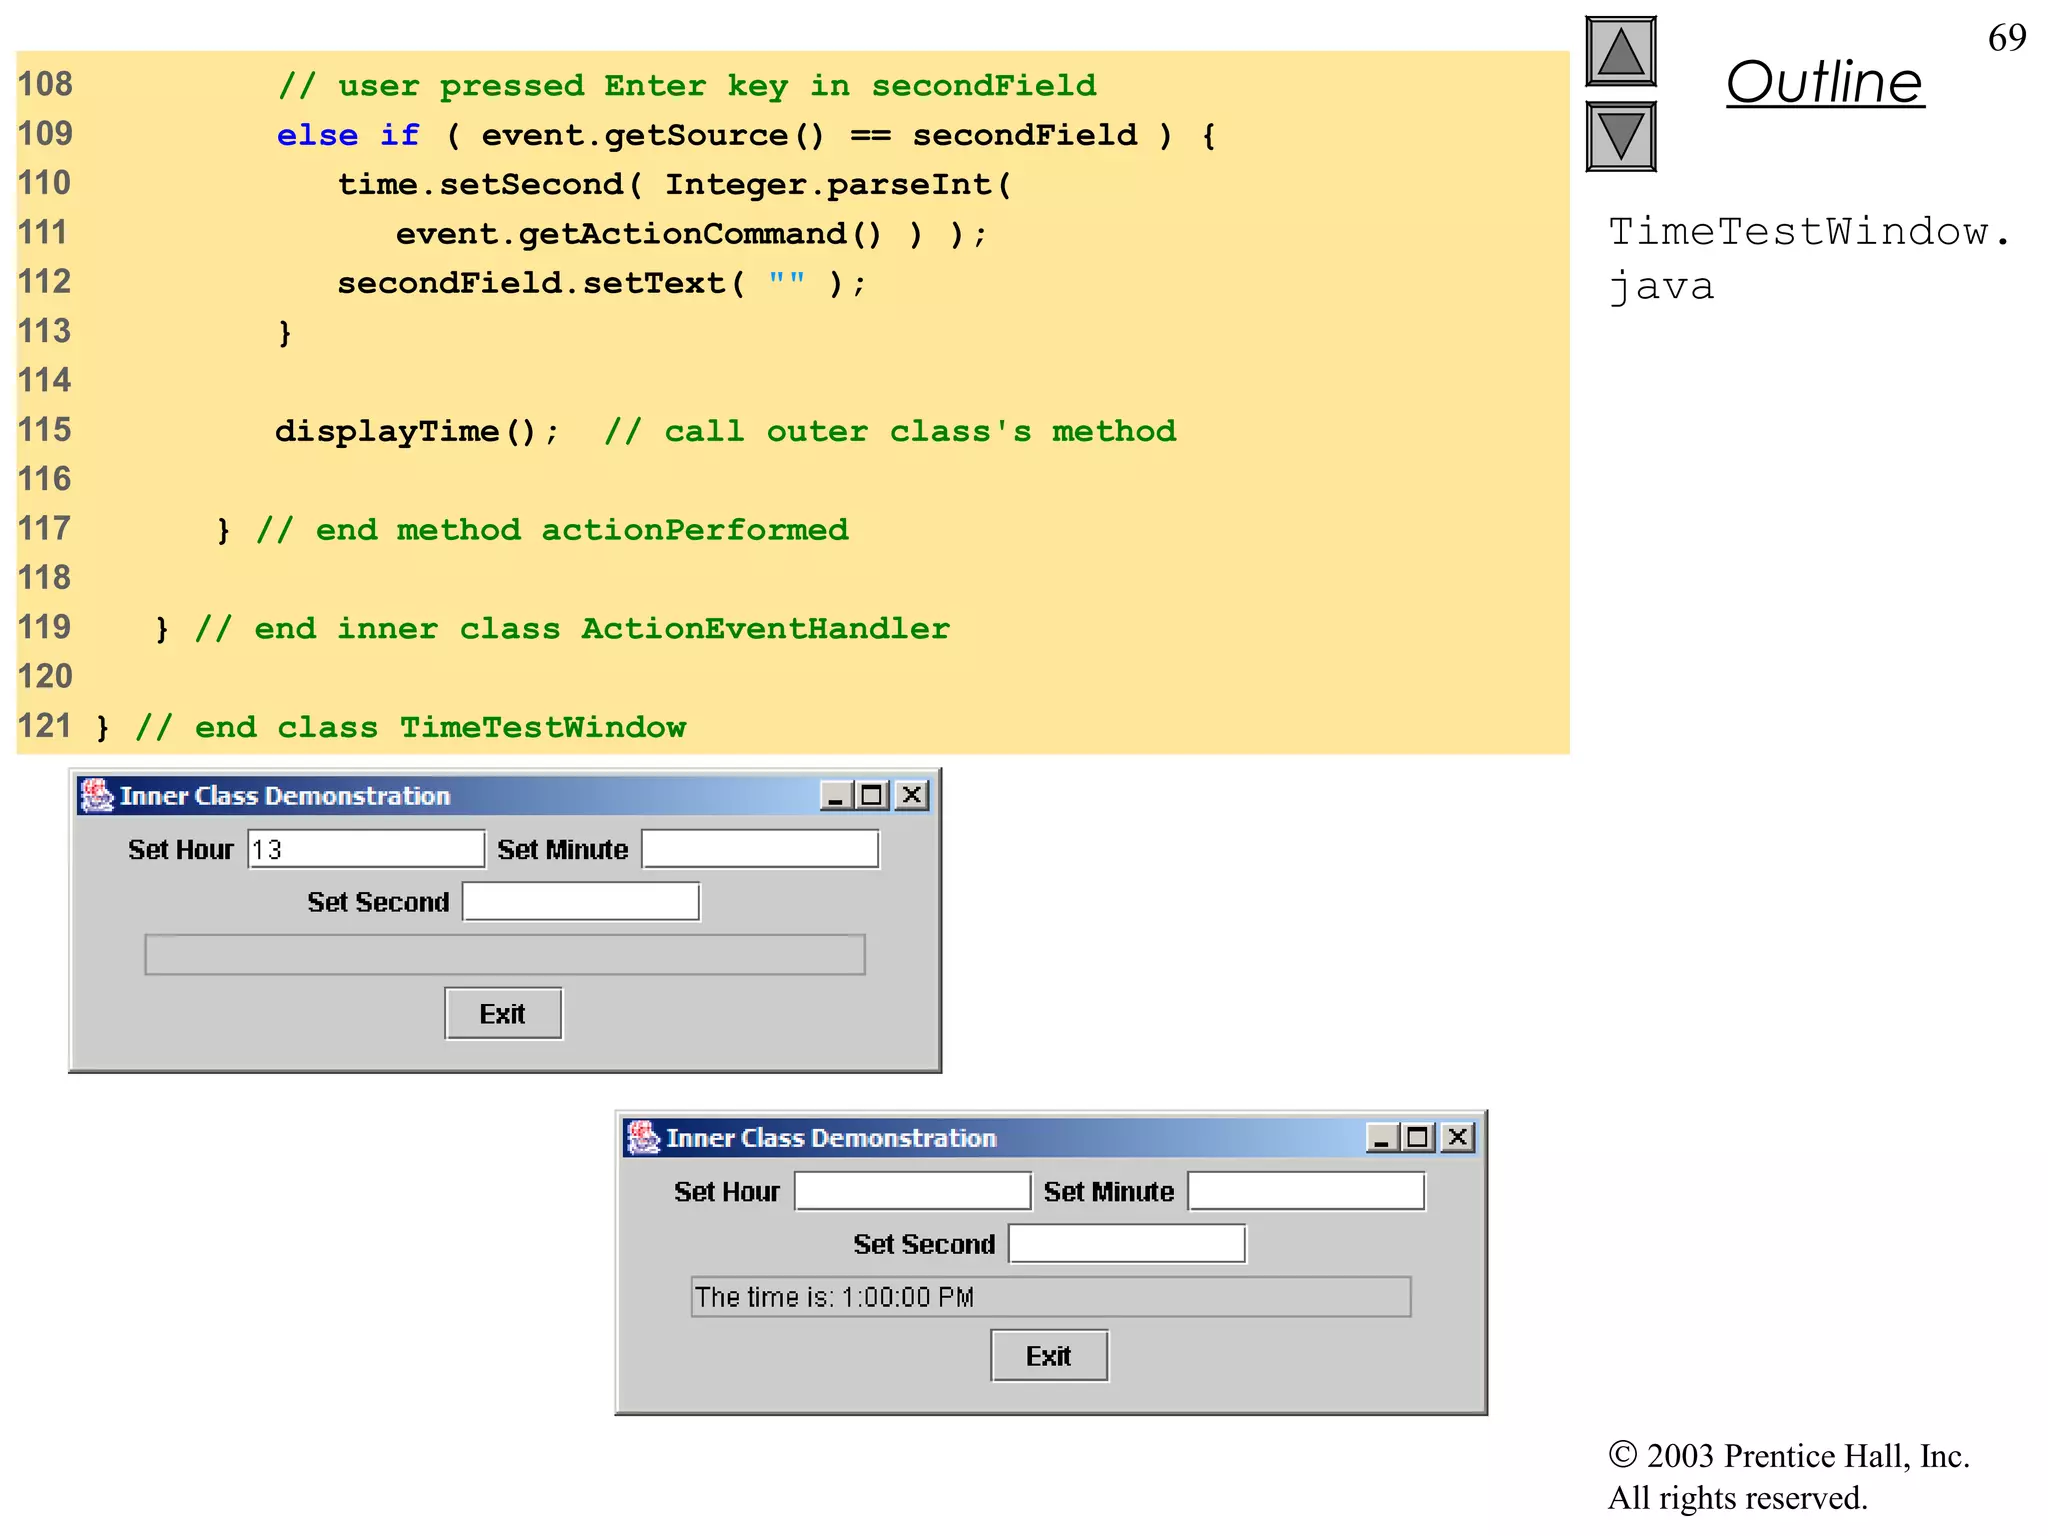The width and height of the screenshot is (2048, 1536).
Task: Focus Set Second field in the second window
Action: [1127, 1243]
